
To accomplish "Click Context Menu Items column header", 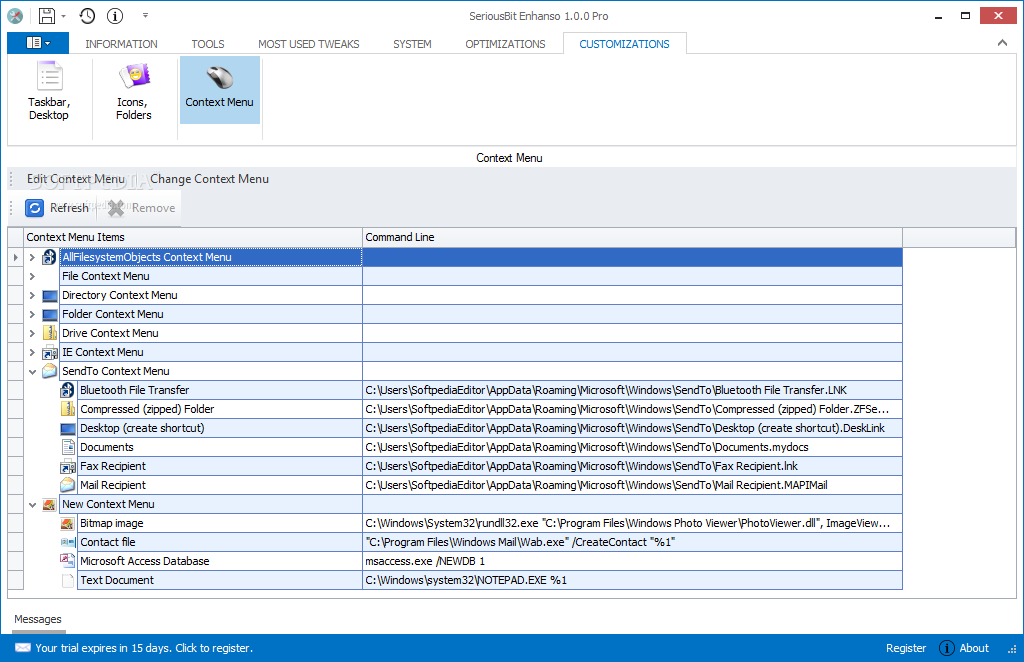I will tap(193, 237).
